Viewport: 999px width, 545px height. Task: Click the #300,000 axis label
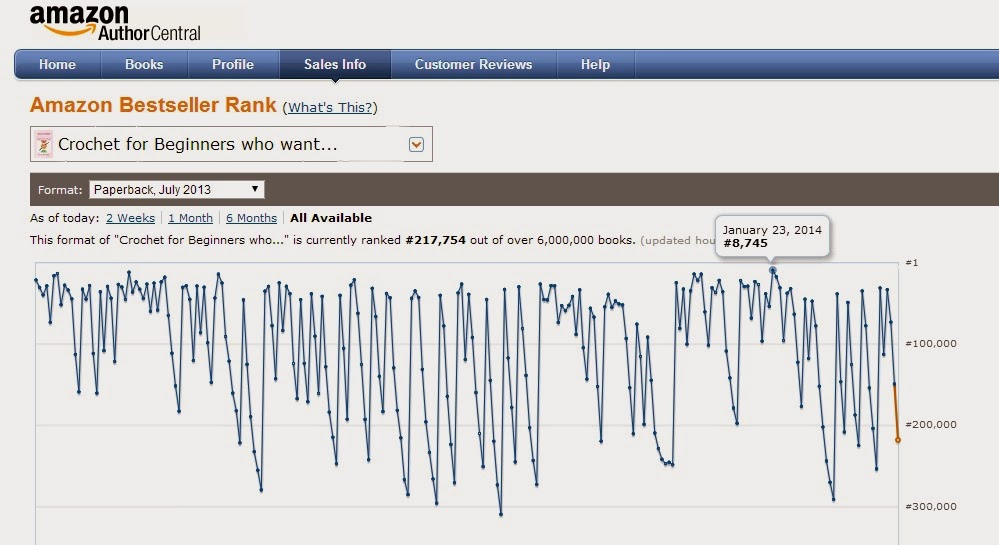(x=931, y=507)
